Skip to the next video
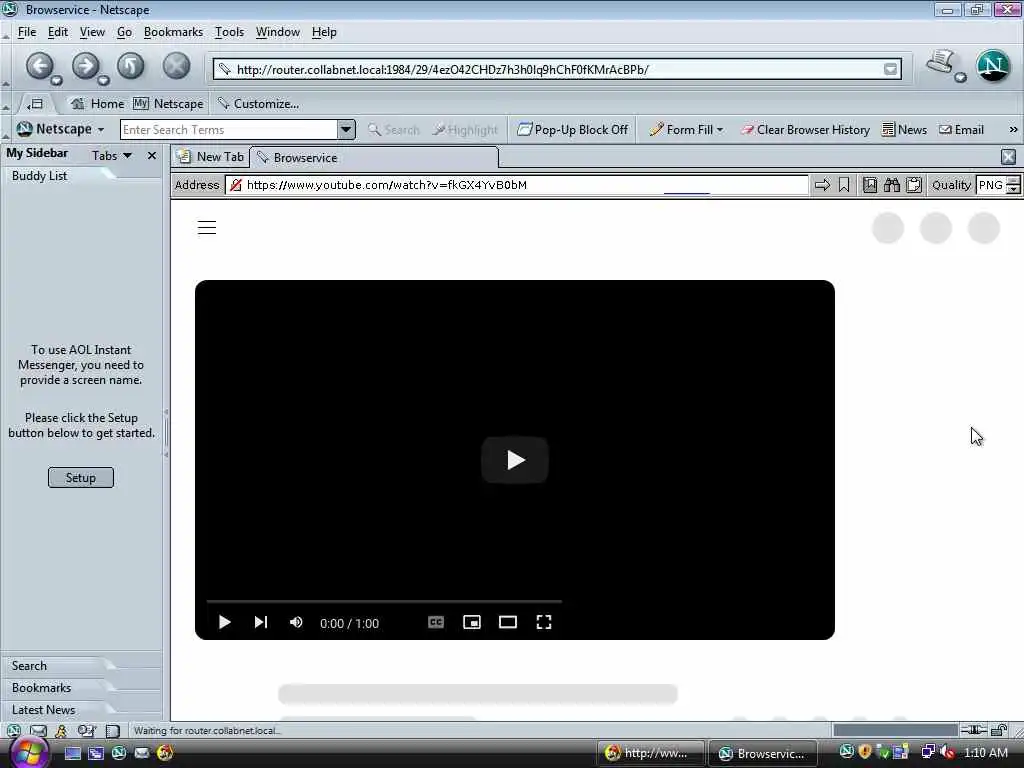This screenshot has height=768, width=1024. 261,622
